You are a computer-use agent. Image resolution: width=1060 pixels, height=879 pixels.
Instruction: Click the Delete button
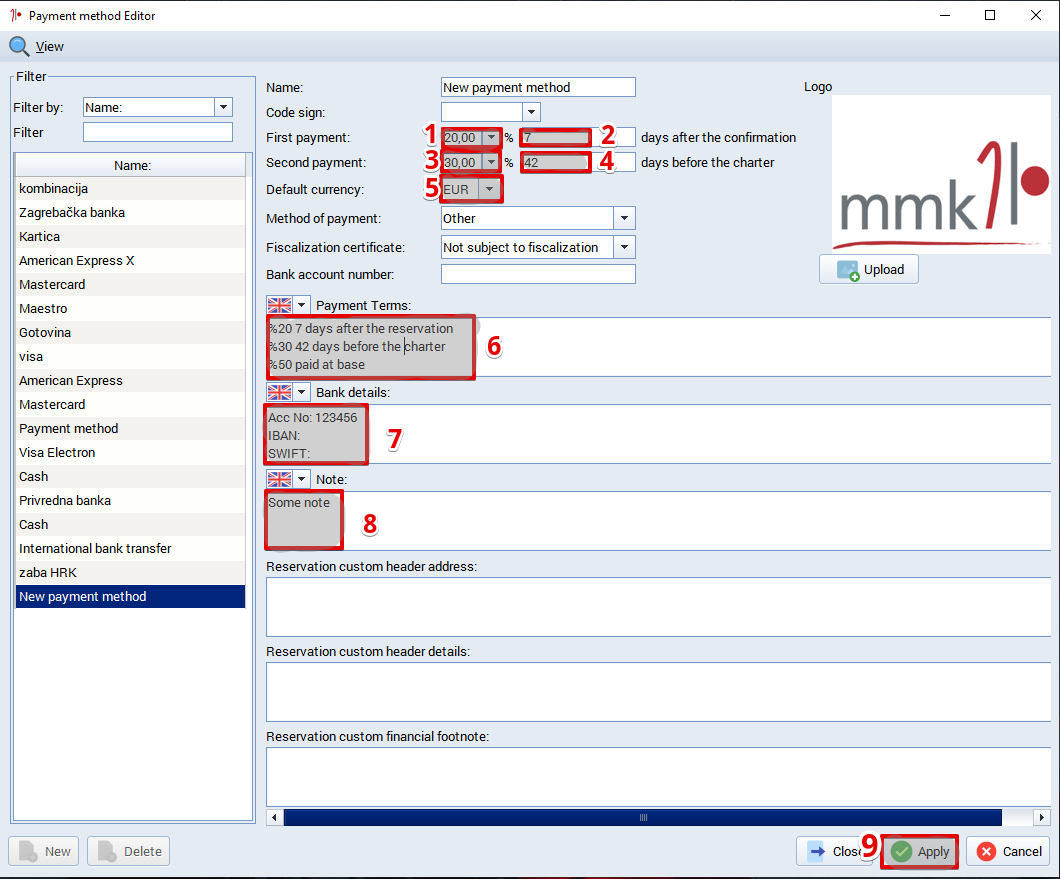pos(128,851)
